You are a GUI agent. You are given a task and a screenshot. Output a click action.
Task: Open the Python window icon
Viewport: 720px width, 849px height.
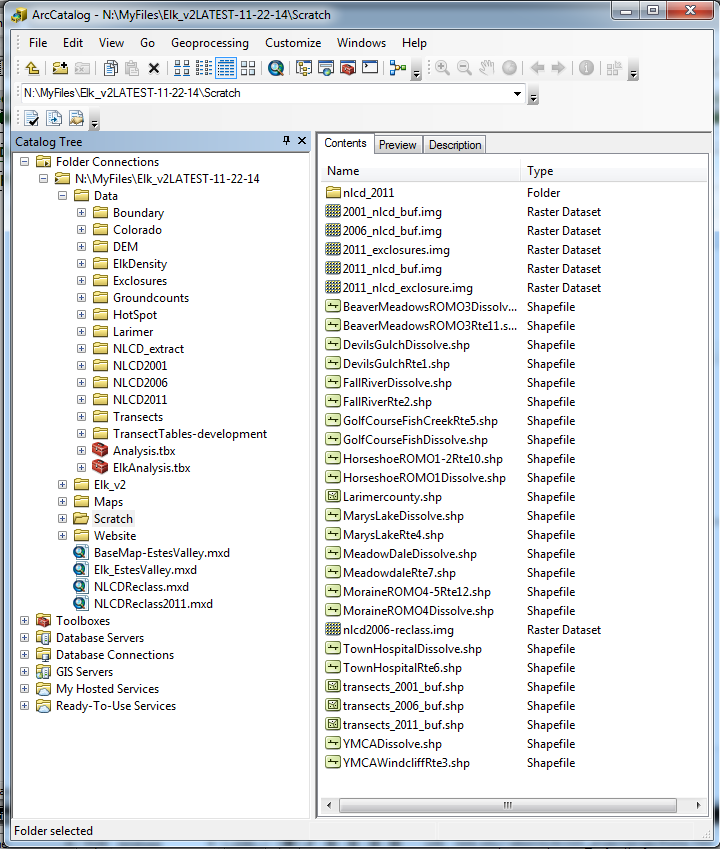(370, 68)
